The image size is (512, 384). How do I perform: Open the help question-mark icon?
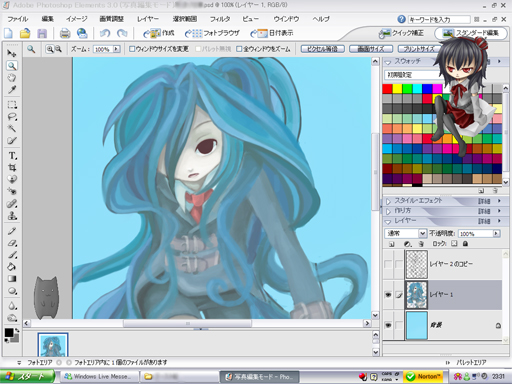pyautogui.click(x=402, y=19)
